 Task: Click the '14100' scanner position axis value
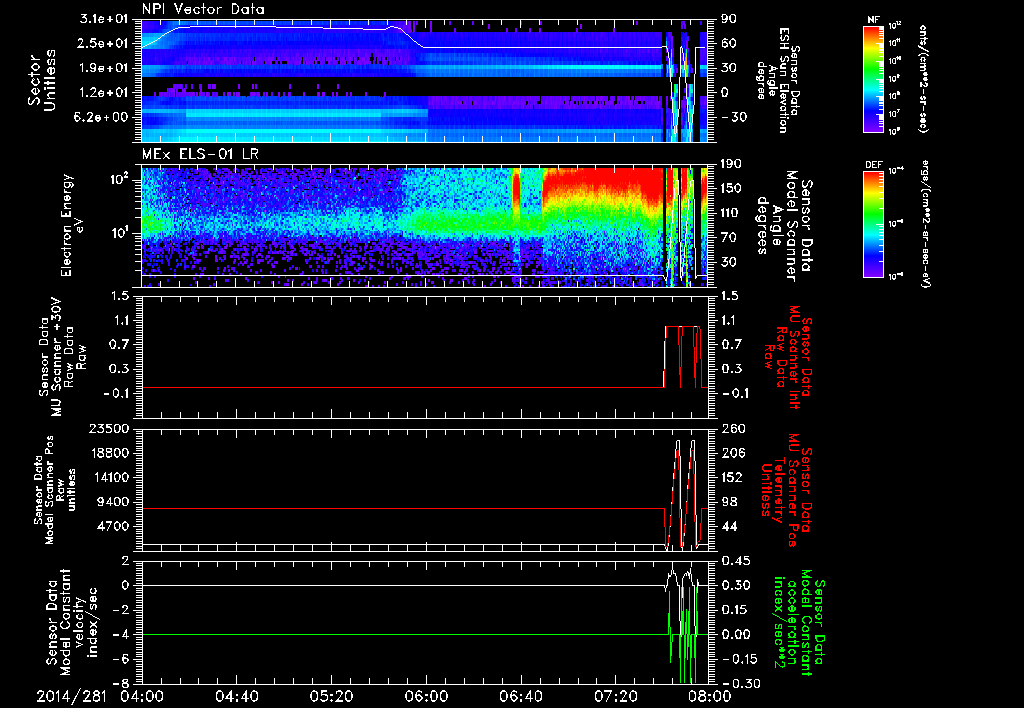coord(109,477)
